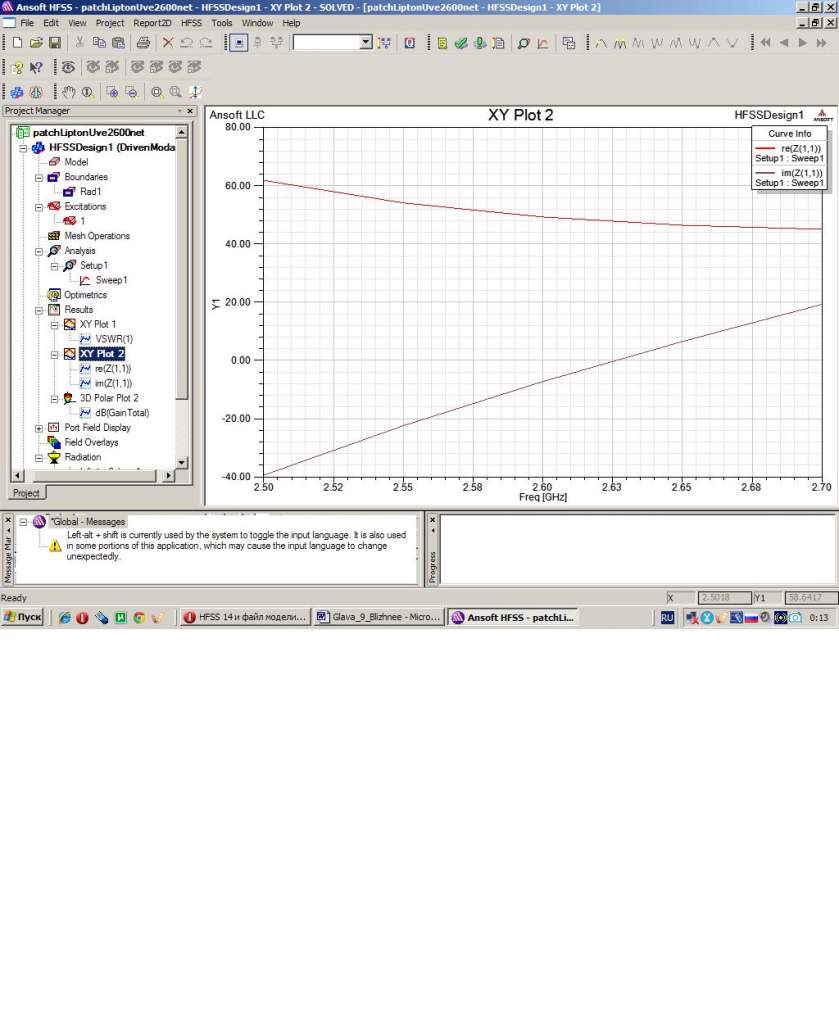Click Project Manager scrollbar down arrow

click(x=181, y=462)
